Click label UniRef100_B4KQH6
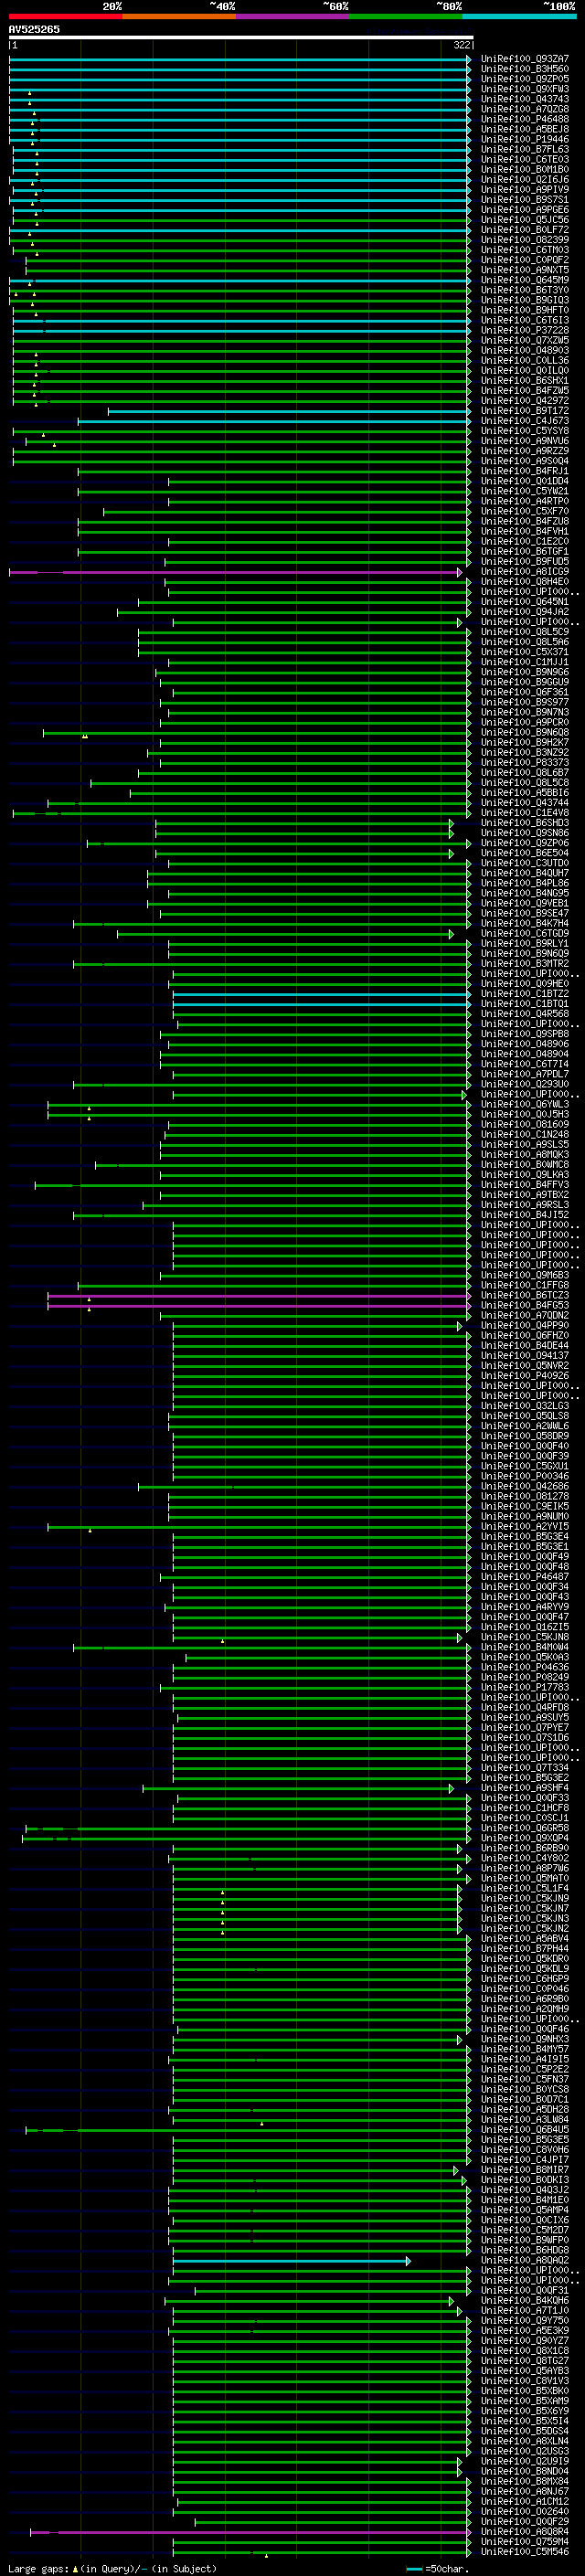Screen dimensions: 585x2576 525,2300
